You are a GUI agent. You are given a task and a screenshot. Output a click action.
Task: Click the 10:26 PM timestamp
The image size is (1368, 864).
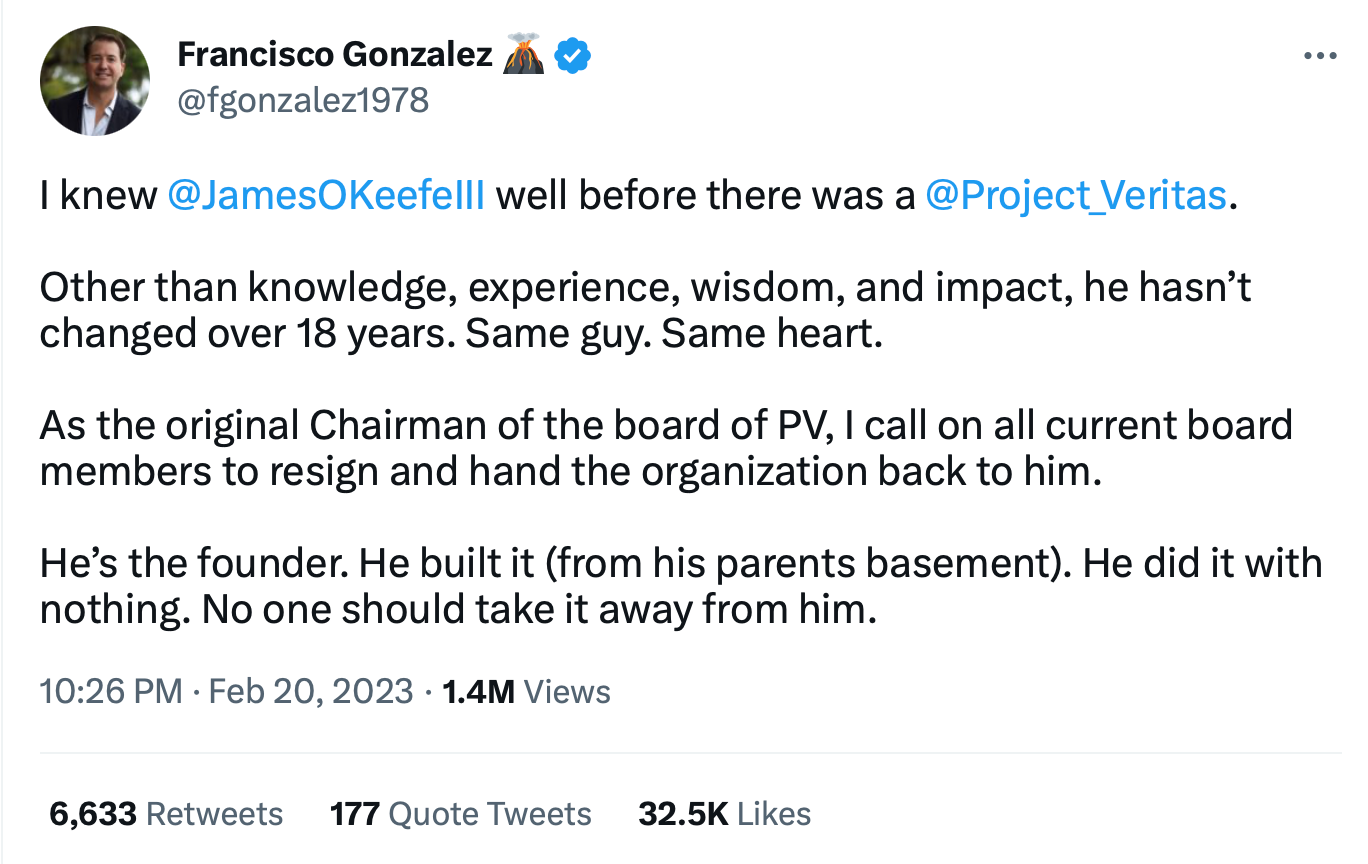click(x=111, y=691)
